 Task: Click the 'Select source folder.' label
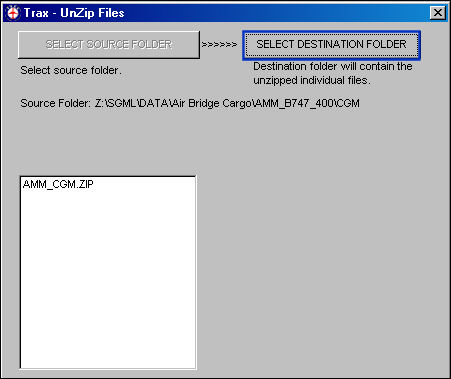tap(71, 70)
